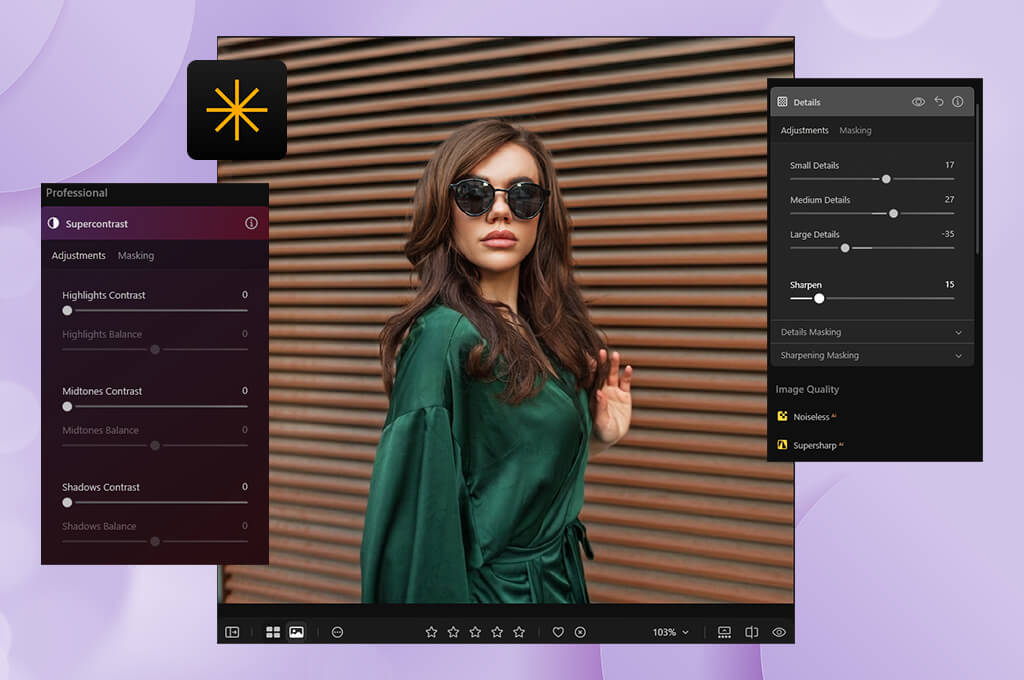Adjust the Highlights Balance slider
This screenshot has width=1024, height=680.
pyautogui.click(x=155, y=349)
